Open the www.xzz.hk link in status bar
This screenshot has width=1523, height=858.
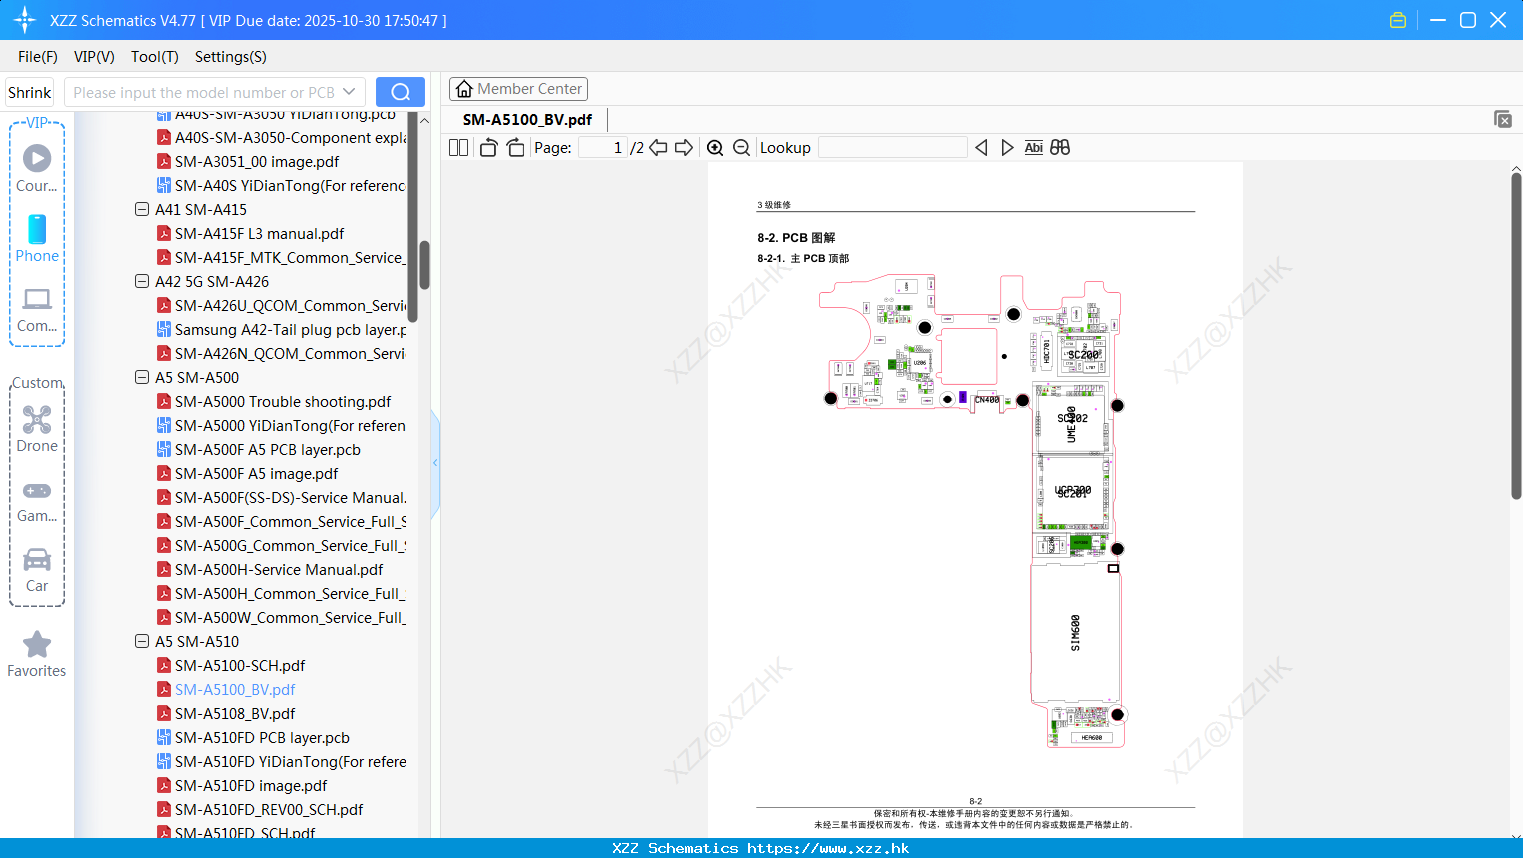(828, 848)
